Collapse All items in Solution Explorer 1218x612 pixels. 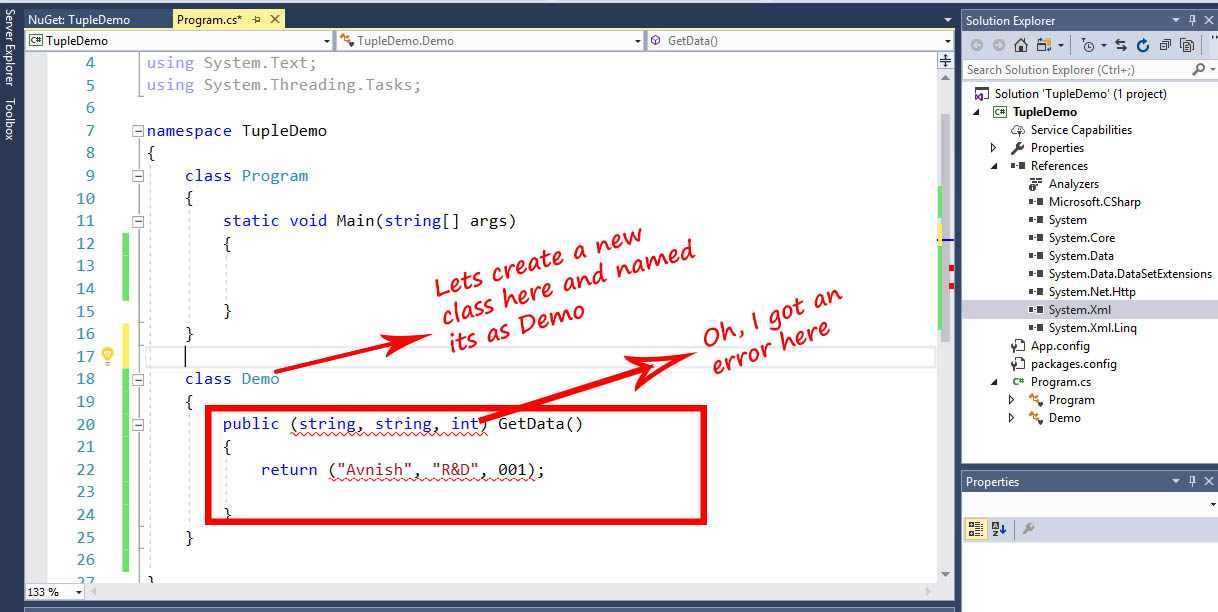click(x=1164, y=45)
